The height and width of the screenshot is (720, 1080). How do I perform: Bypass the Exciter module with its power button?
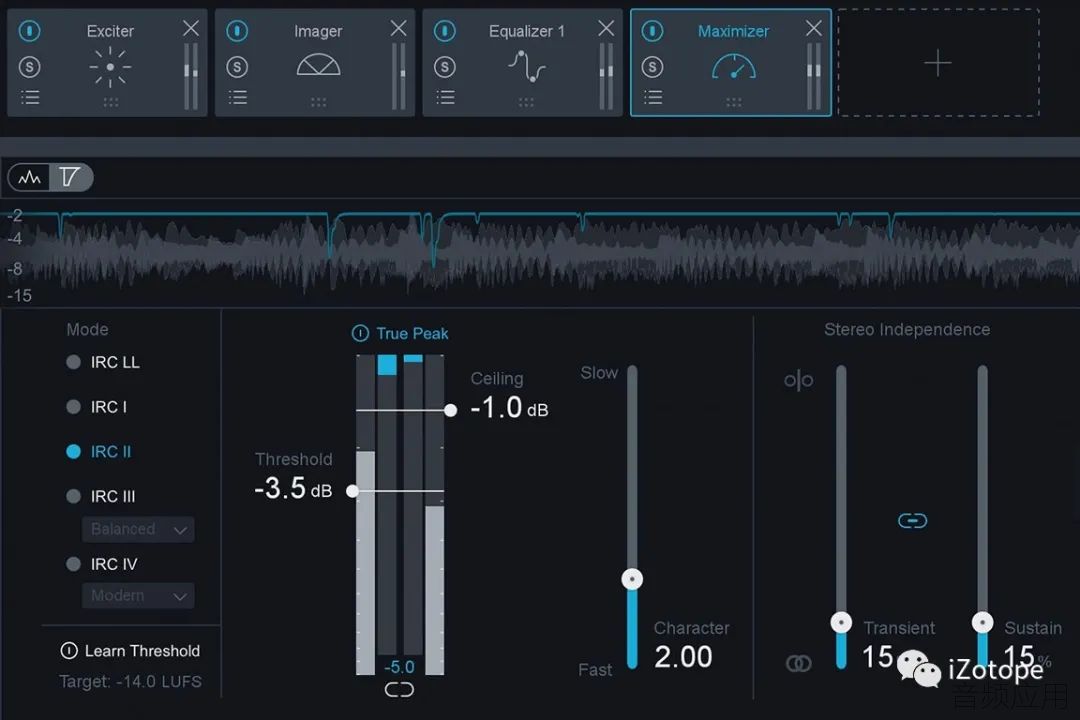click(30, 30)
